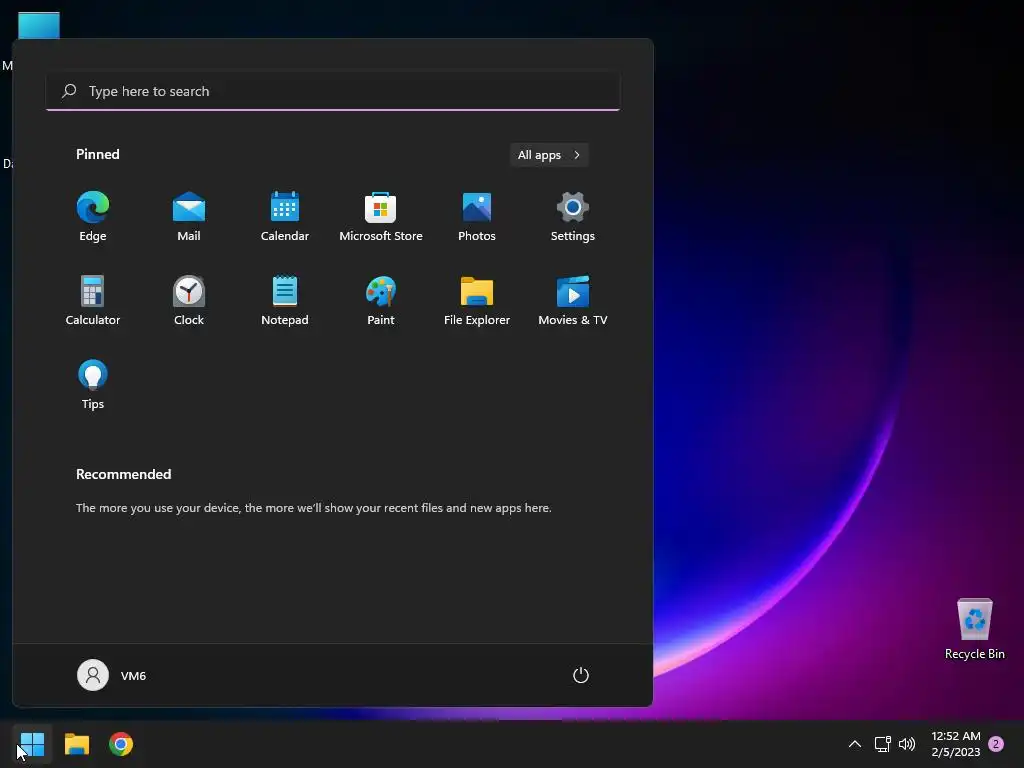This screenshot has width=1024, height=768.
Task: Click the Recommended section heading
Action: (x=123, y=474)
